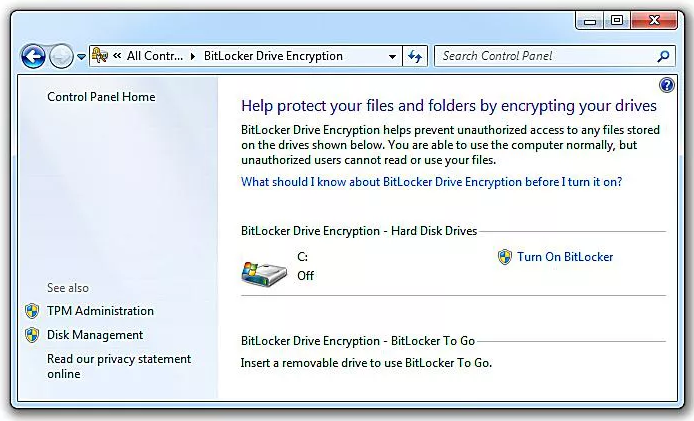Read our privacy statement online
The height and width of the screenshot is (421, 694).
(119, 366)
